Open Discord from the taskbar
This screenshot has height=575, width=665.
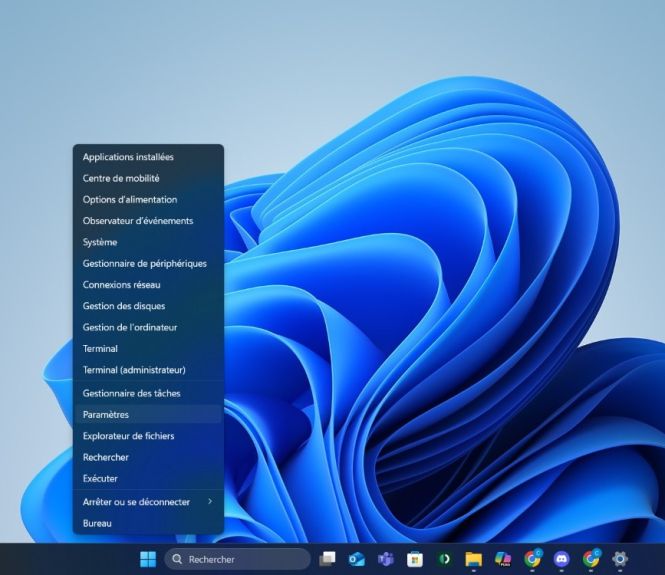pos(562,559)
